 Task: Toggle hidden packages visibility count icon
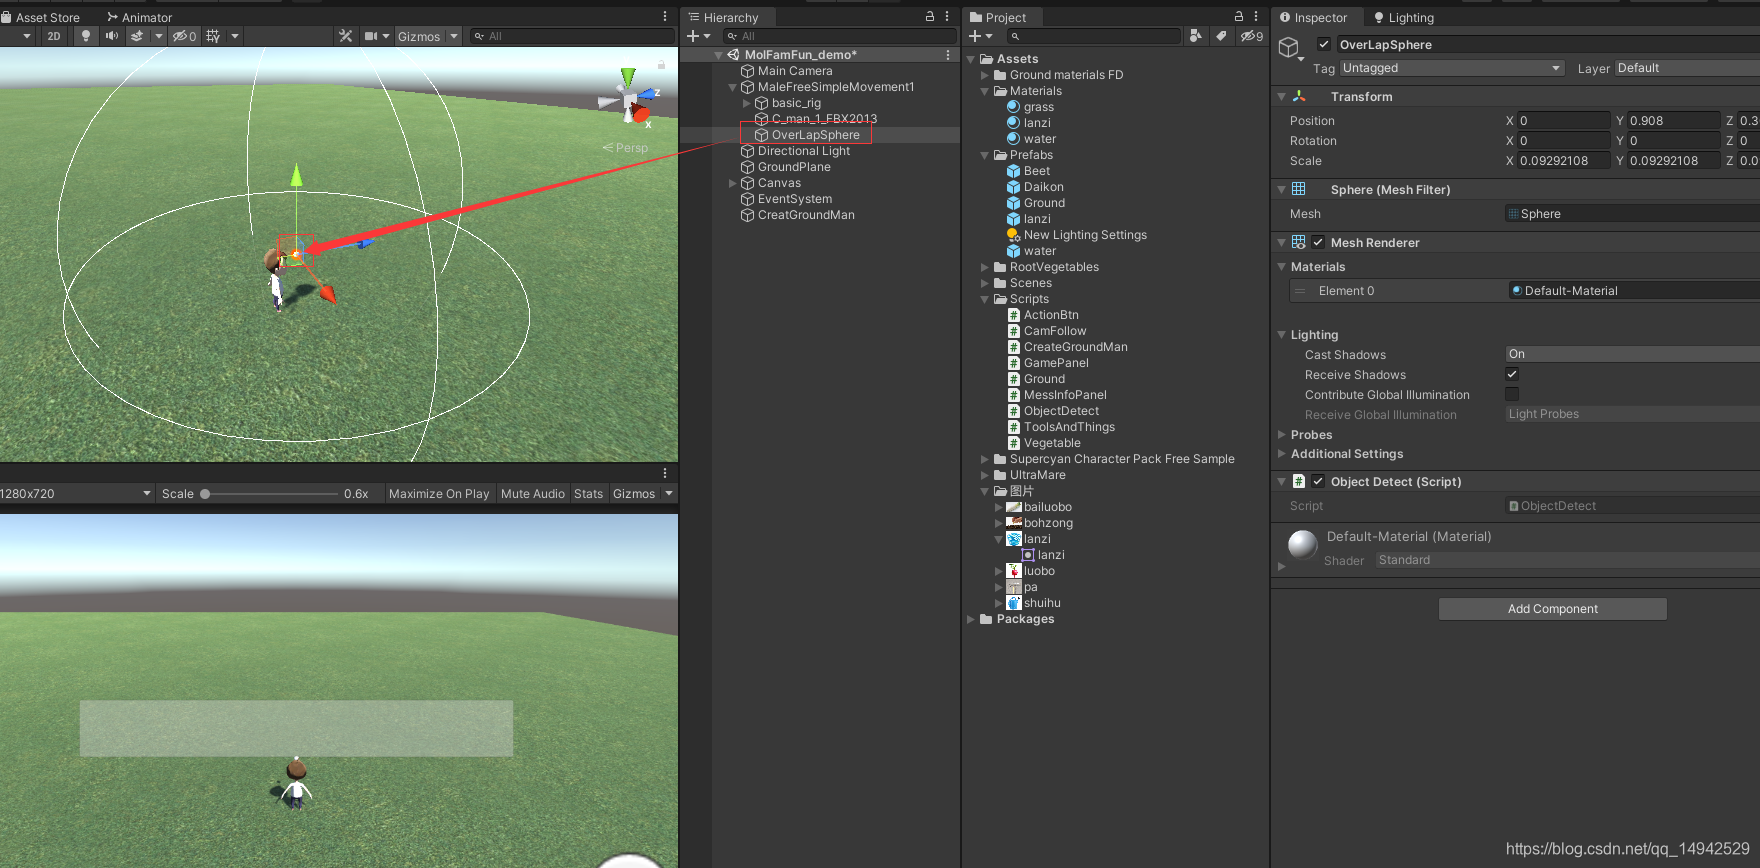[1252, 36]
